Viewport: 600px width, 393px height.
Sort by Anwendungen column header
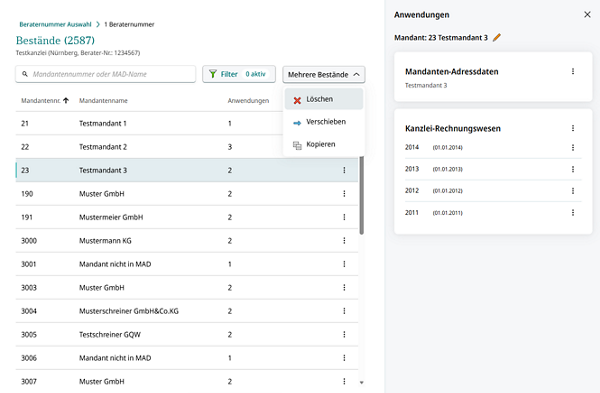click(248, 101)
